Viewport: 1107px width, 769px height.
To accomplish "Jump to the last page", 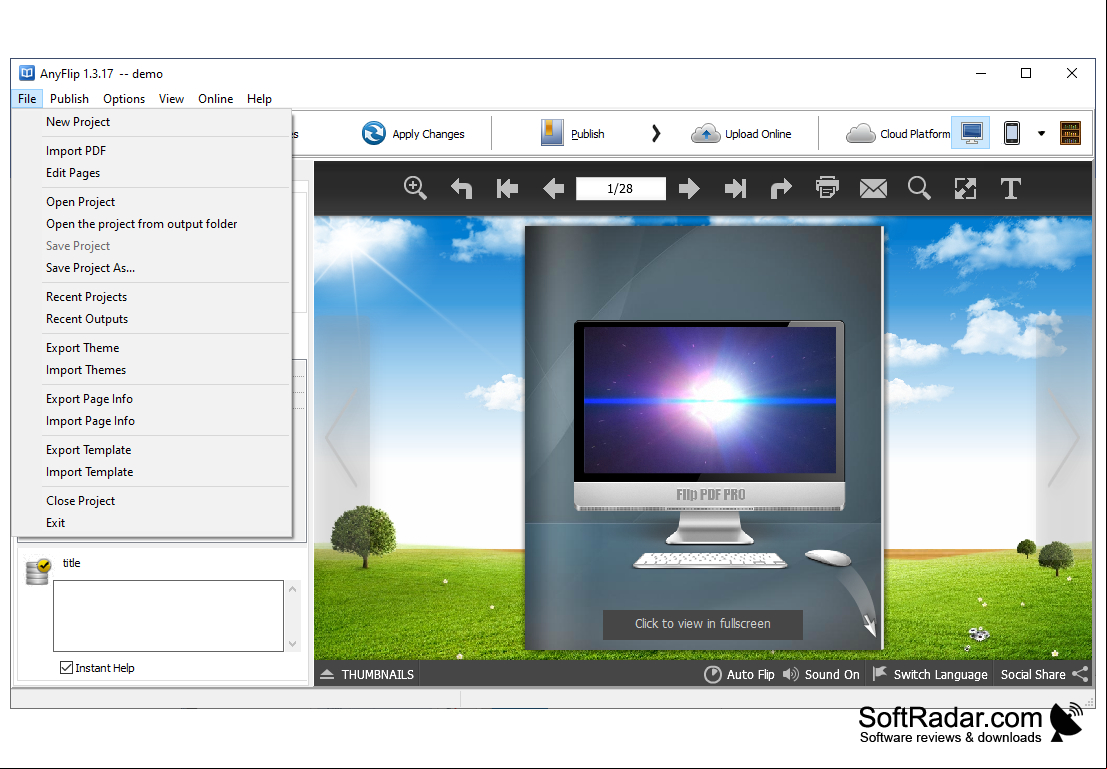I will coord(735,189).
